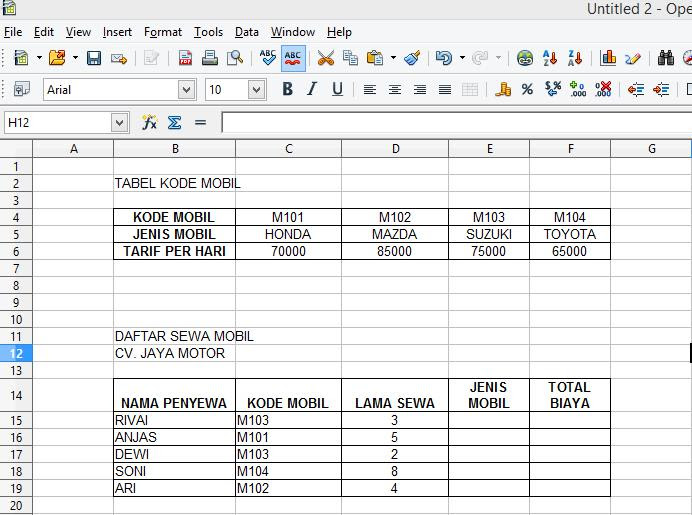Apply Currency number format icon
Viewport: 692px width, 515px height.
pos(503,90)
